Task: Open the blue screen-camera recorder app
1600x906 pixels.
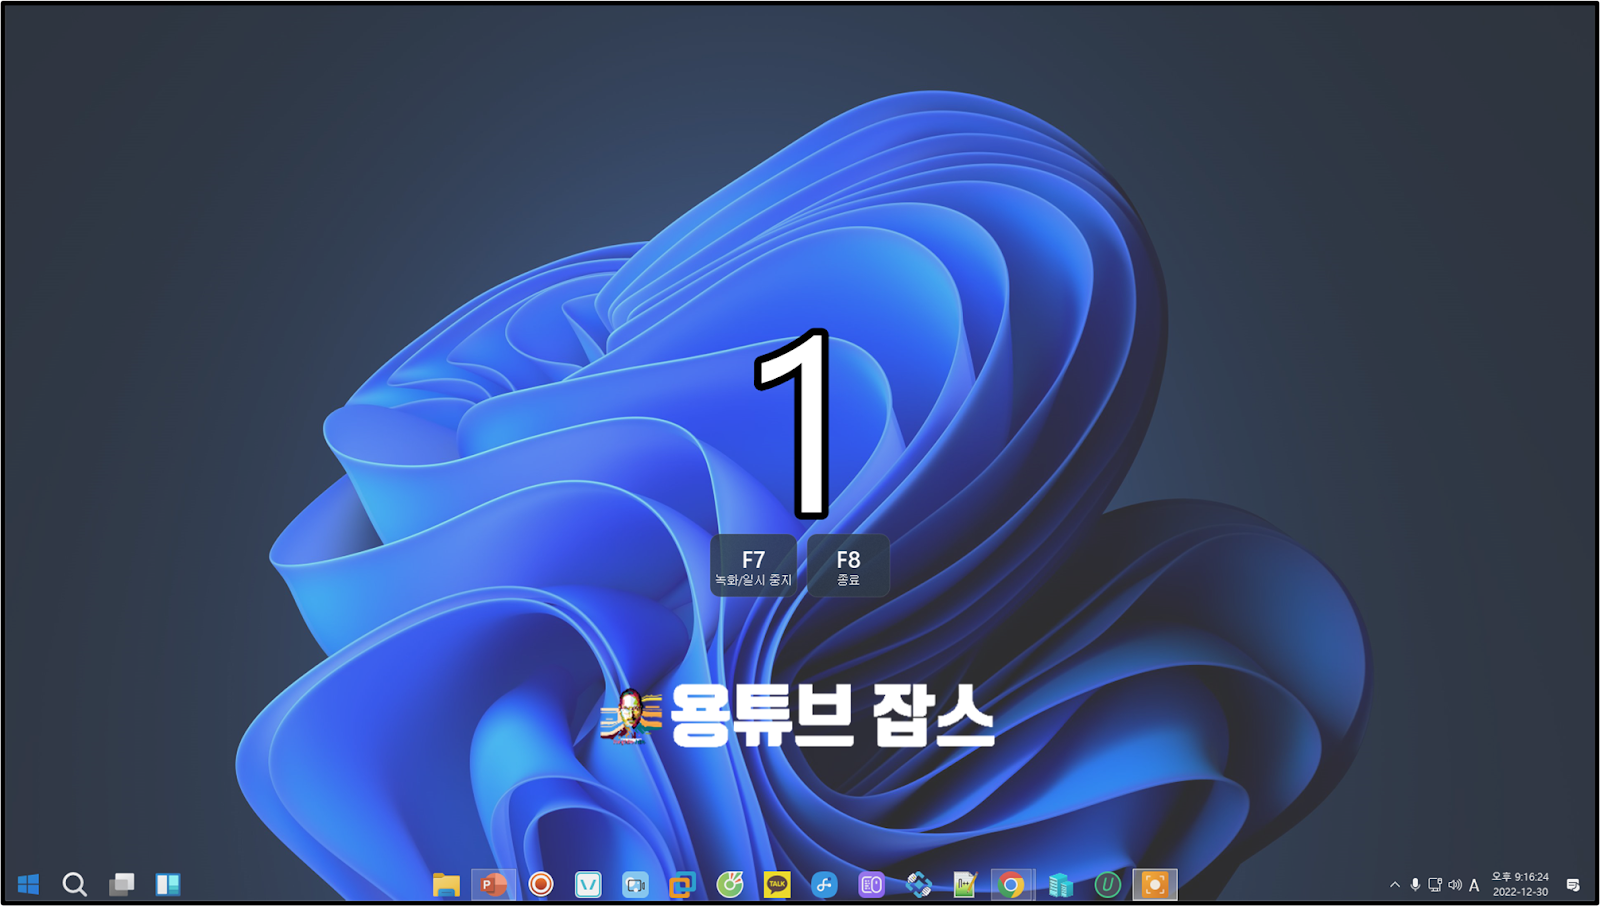Action: click(635, 884)
